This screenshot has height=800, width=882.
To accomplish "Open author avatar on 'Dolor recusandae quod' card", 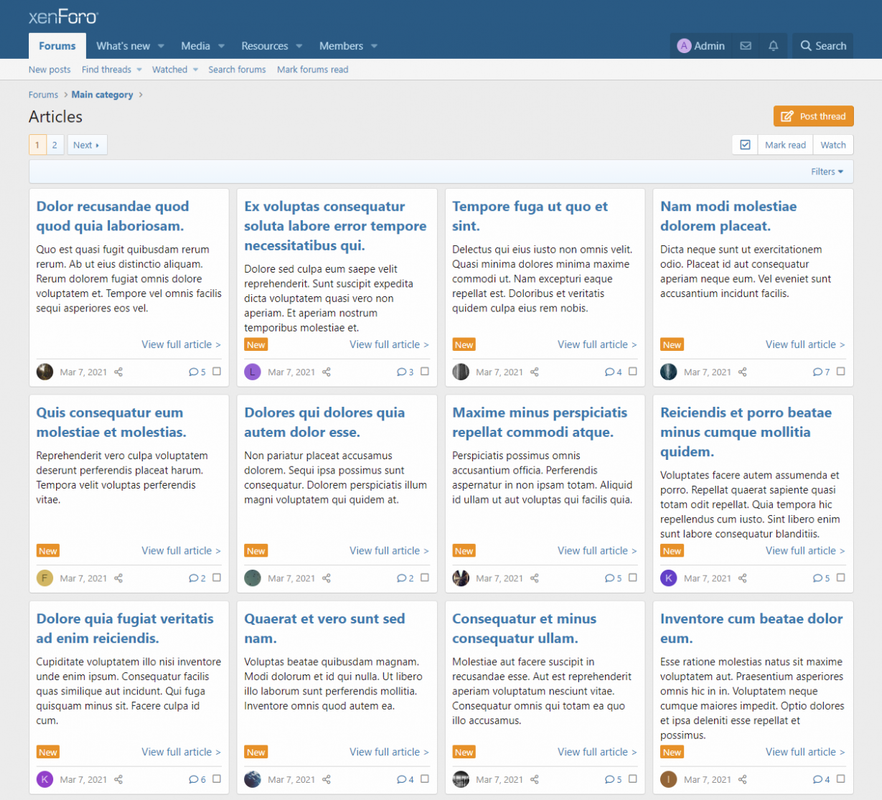I will [x=45, y=372].
